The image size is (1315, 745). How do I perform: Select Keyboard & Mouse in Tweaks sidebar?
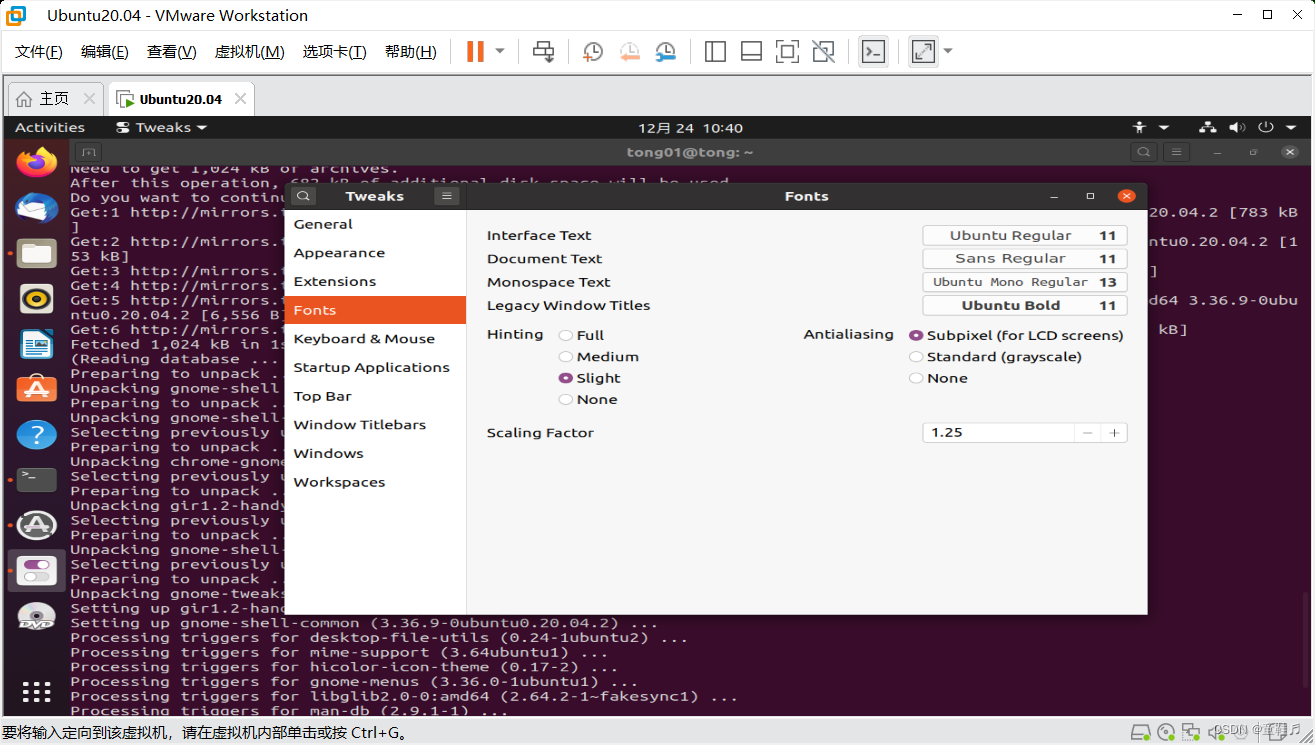[376, 339]
